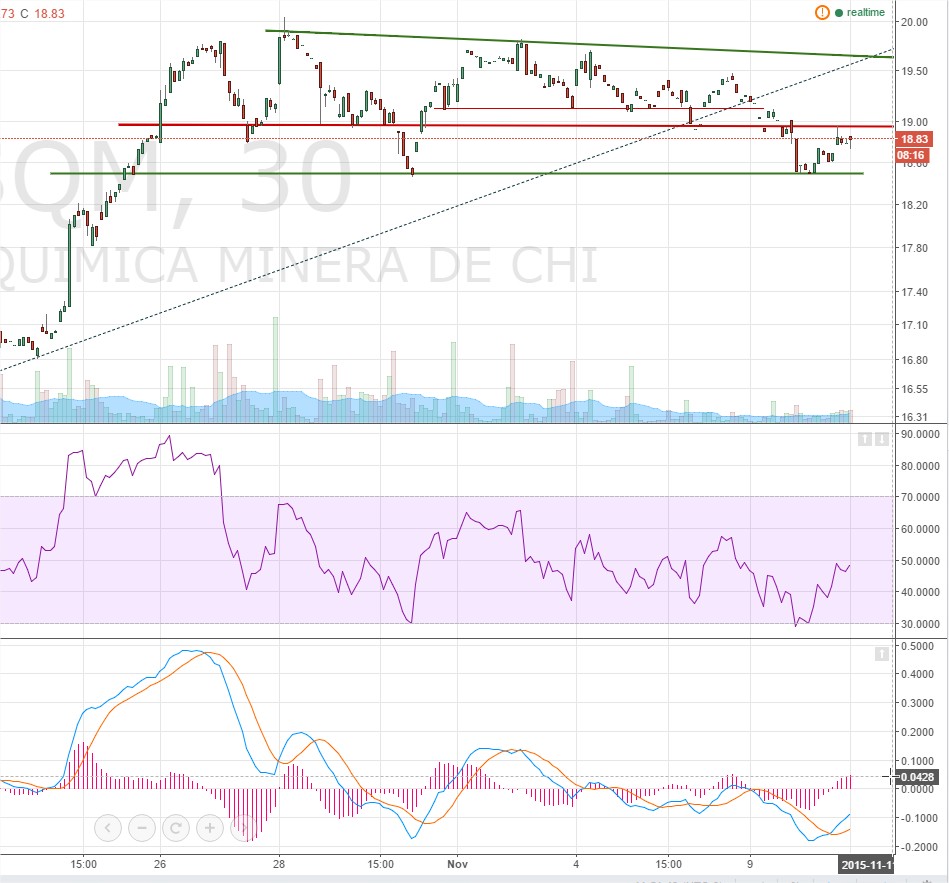Click the 26 date label on time axis
Image resolution: width=949 pixels, height=883 pixels.
[160, 864]
